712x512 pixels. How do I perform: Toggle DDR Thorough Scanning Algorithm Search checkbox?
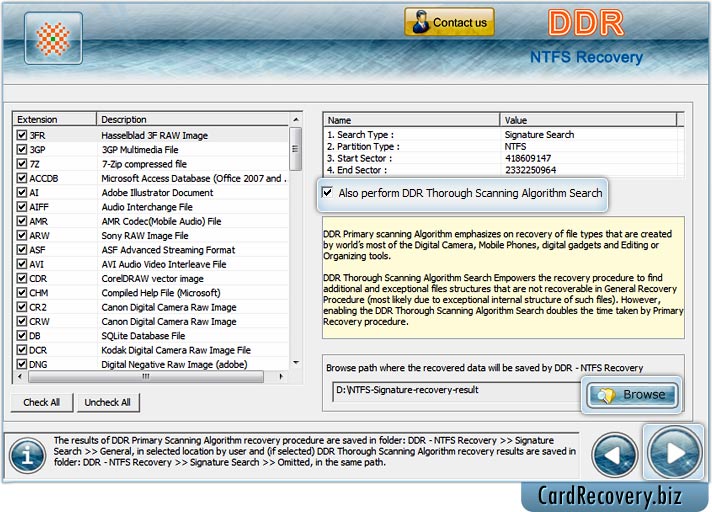pyautogui.click(x=327, y=192)
